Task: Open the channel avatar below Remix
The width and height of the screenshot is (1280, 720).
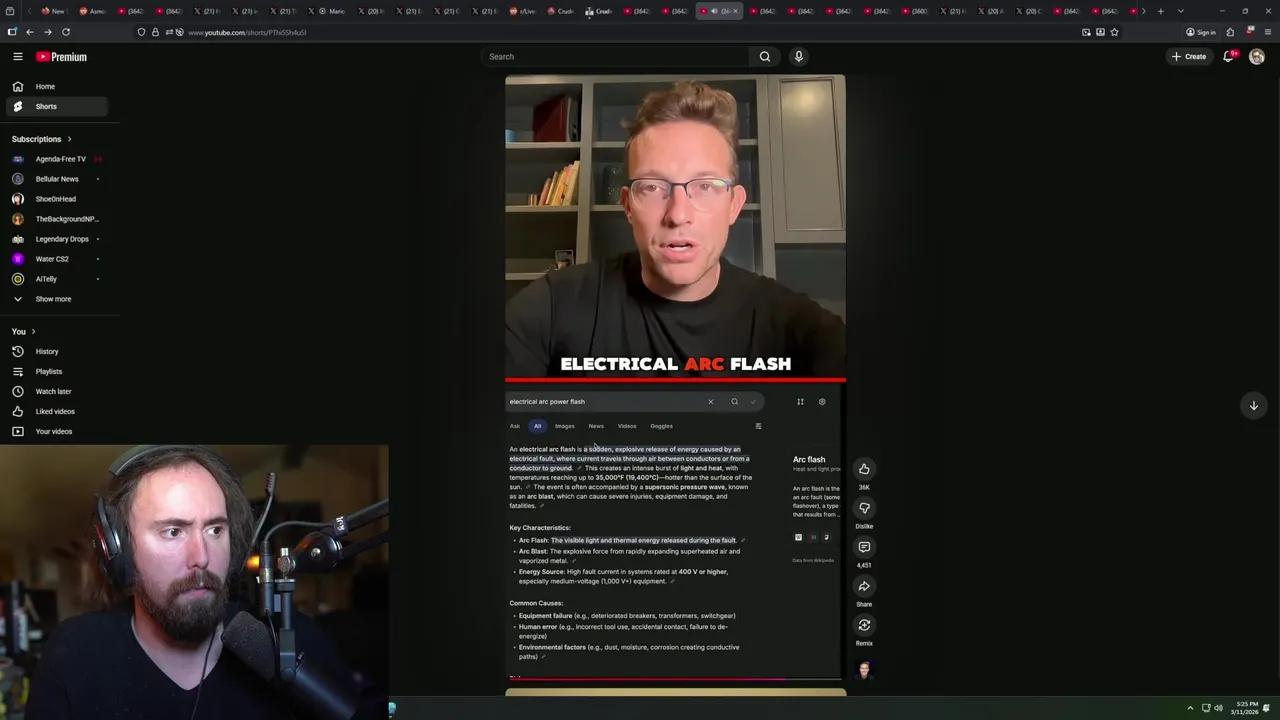Action: click(864, 669)
